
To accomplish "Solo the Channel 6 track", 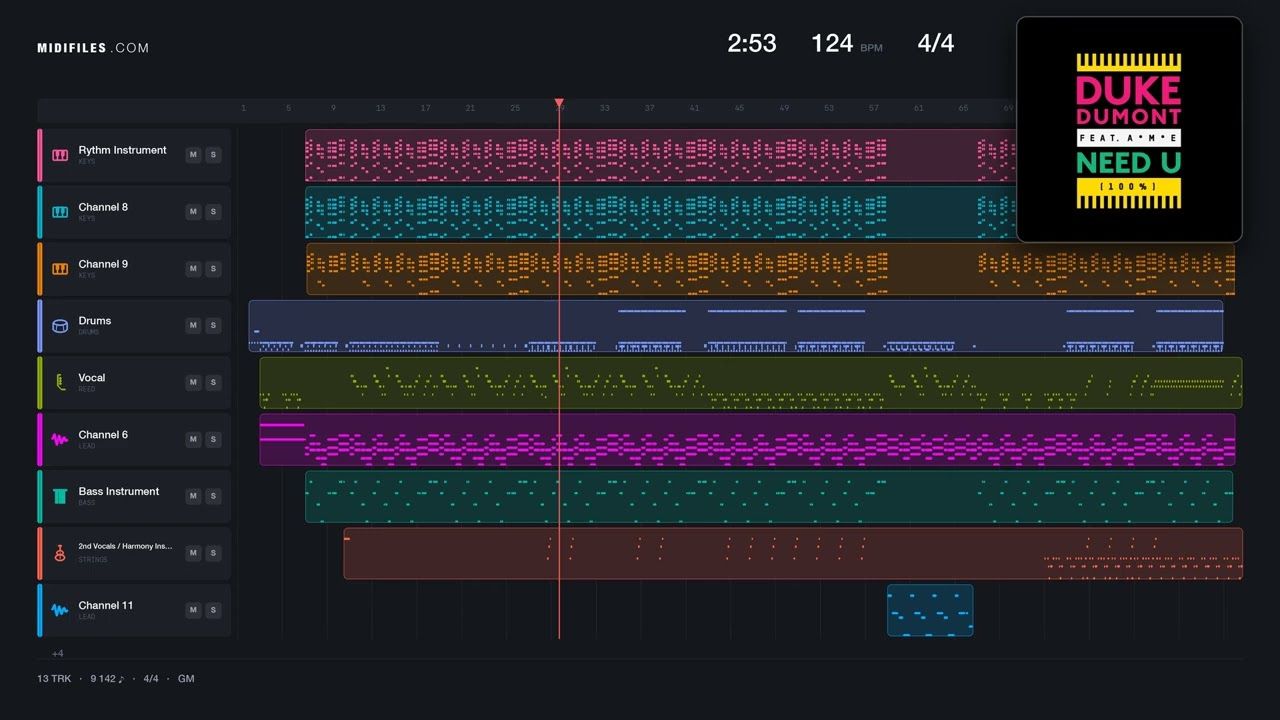I will (213, 440).
